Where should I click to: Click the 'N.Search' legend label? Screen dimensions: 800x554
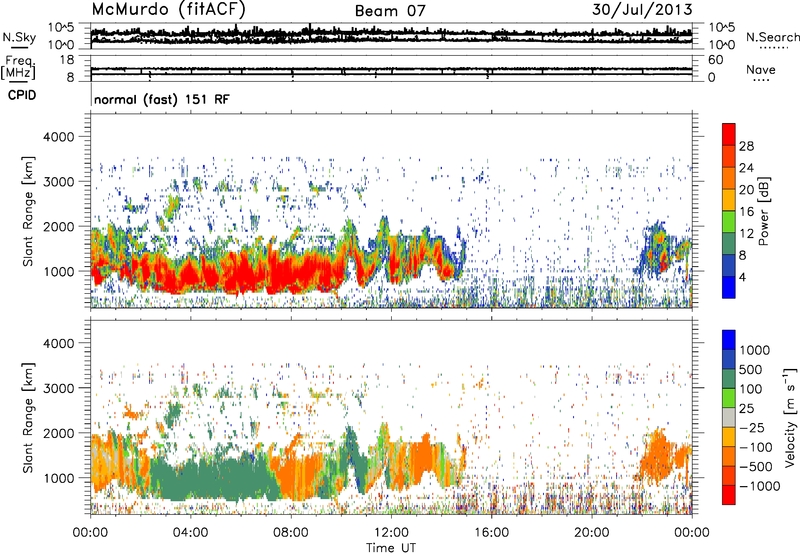[772, 37]
